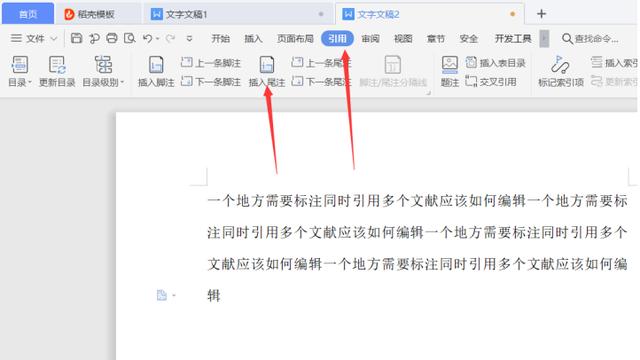640x360 pixels.
Task: Click 插入表目录
Action: (x=496, y=63)
